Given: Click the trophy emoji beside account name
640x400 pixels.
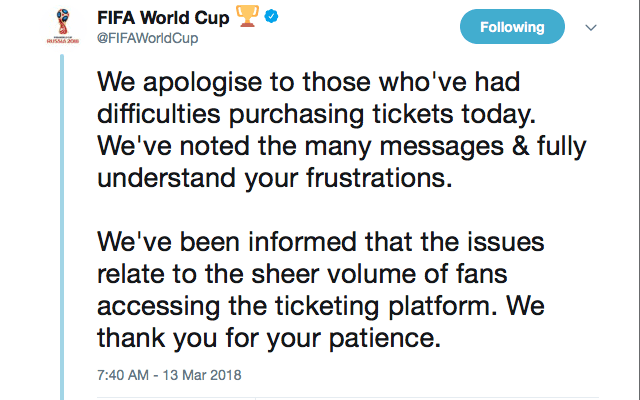Looking at the screenshot, I should pos(248,16).
